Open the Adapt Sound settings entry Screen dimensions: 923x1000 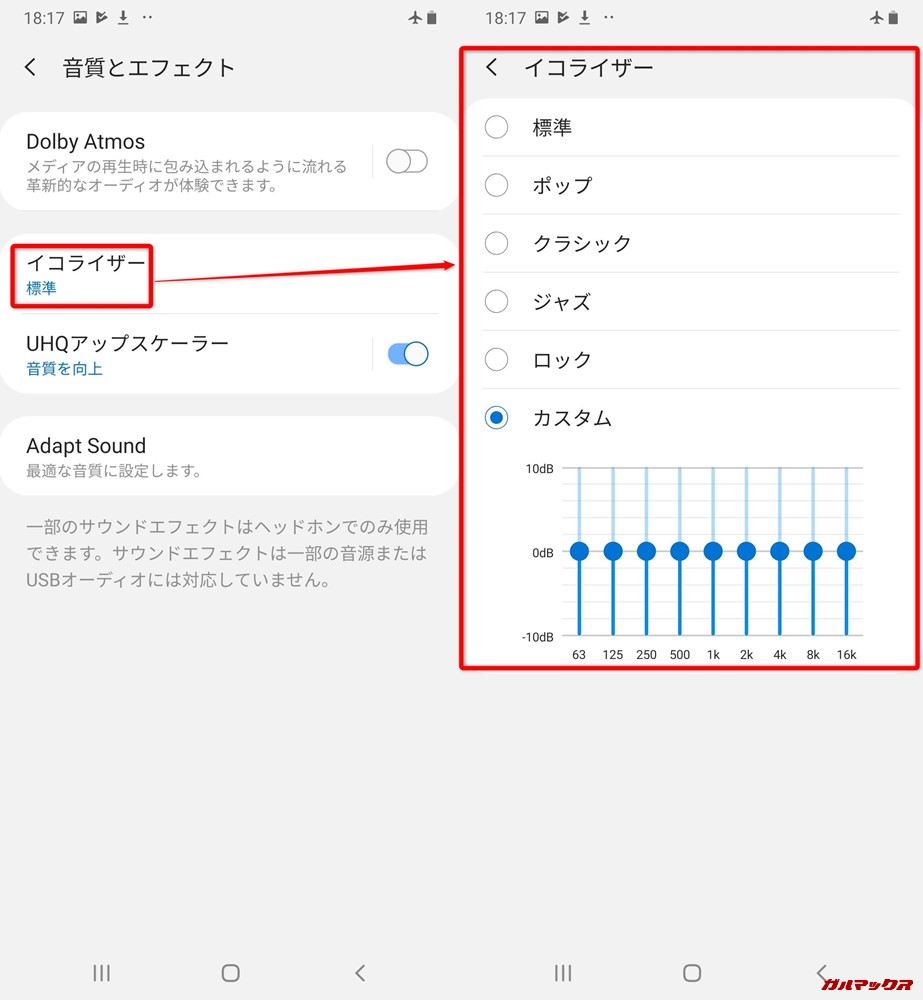tap(86, 445)
